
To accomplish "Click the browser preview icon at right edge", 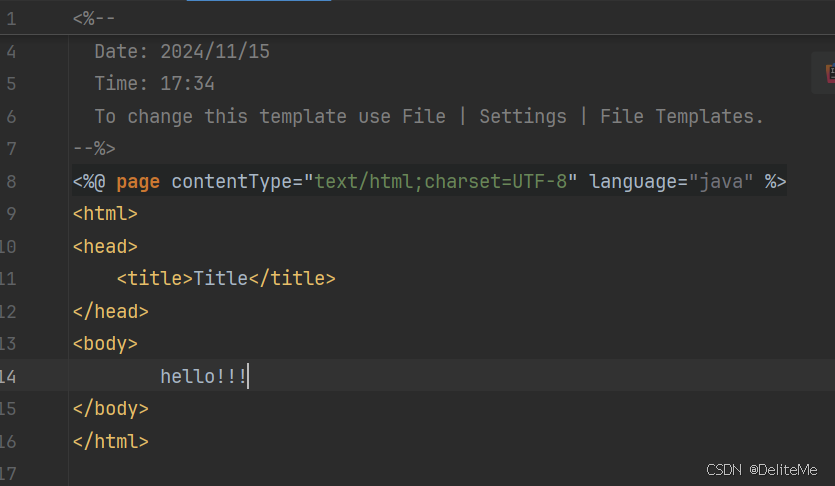I will point(830,73).
